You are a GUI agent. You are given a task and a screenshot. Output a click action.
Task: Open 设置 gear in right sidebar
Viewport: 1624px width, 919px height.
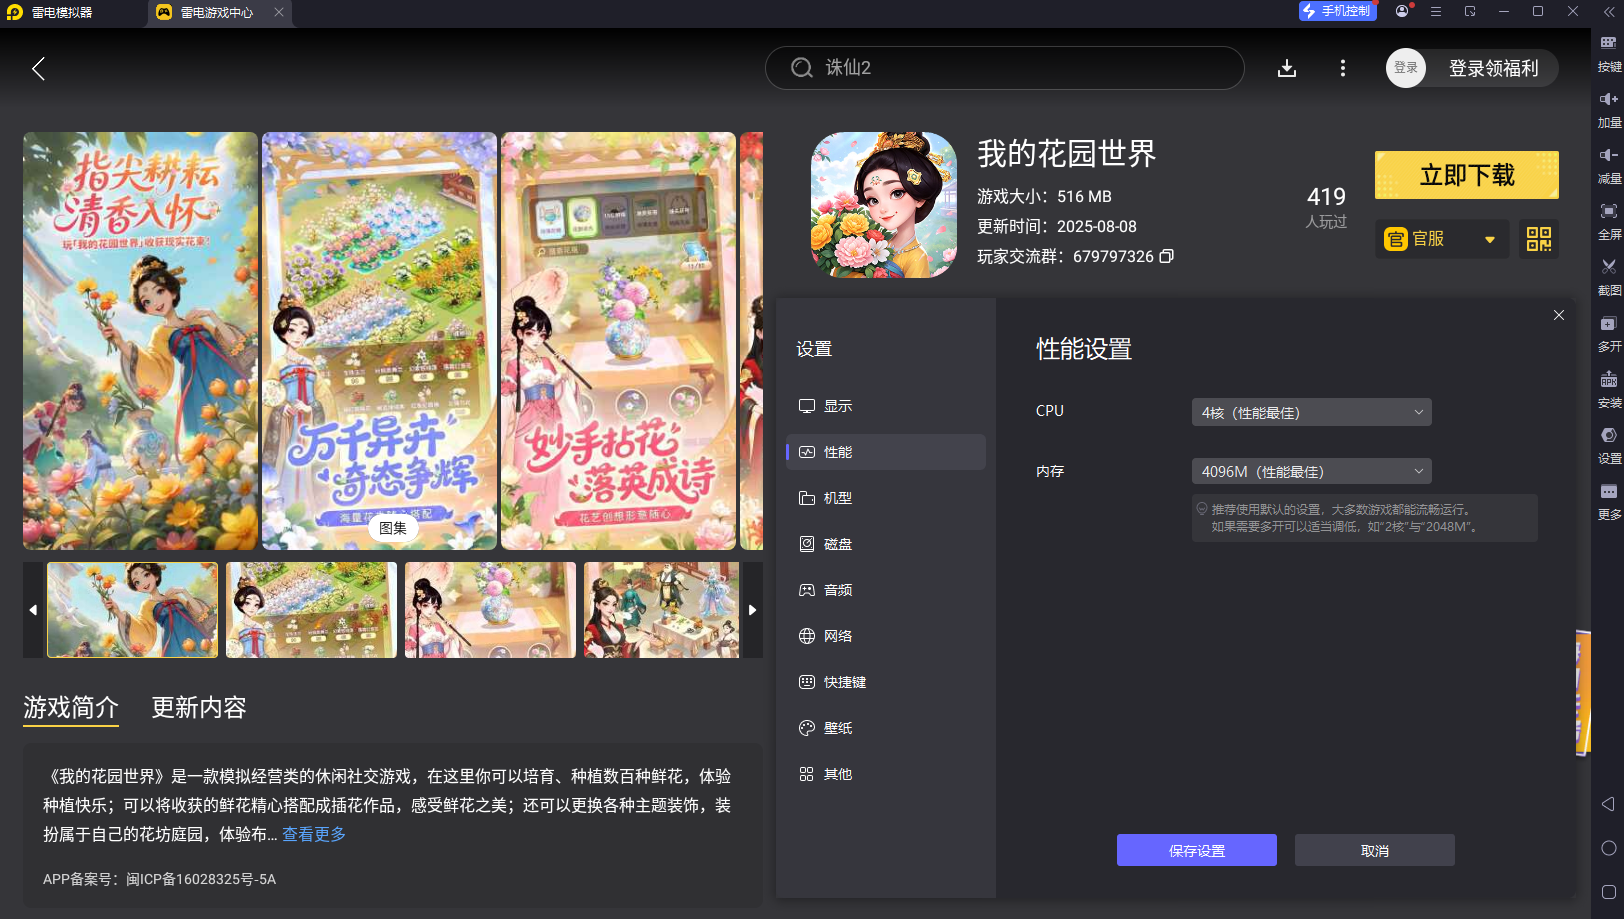tap(1609, 446)
